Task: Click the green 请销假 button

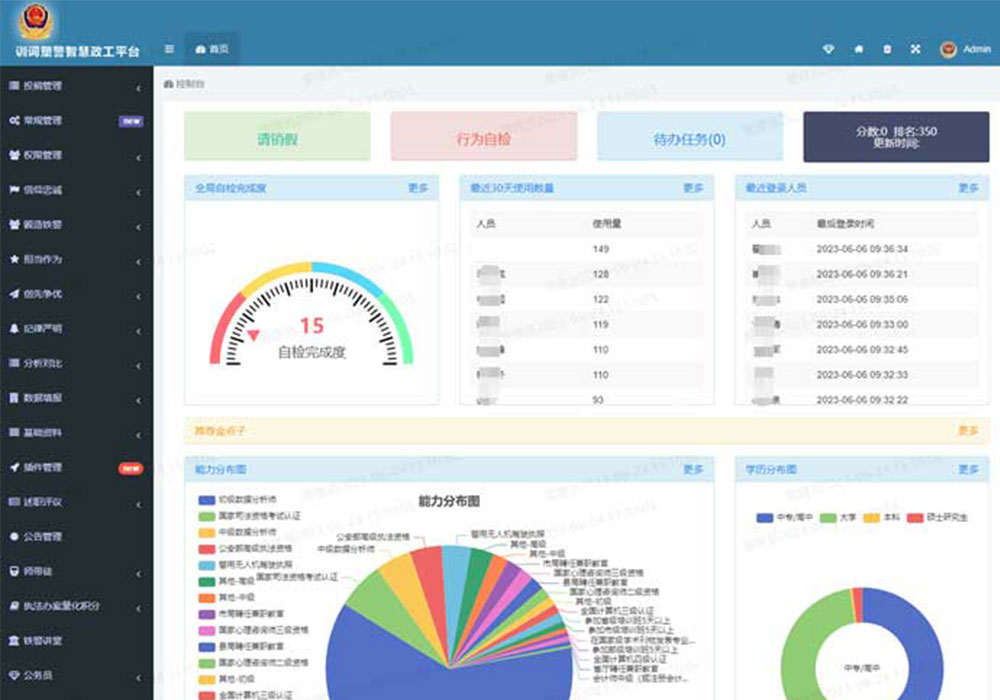Action: 277,136
